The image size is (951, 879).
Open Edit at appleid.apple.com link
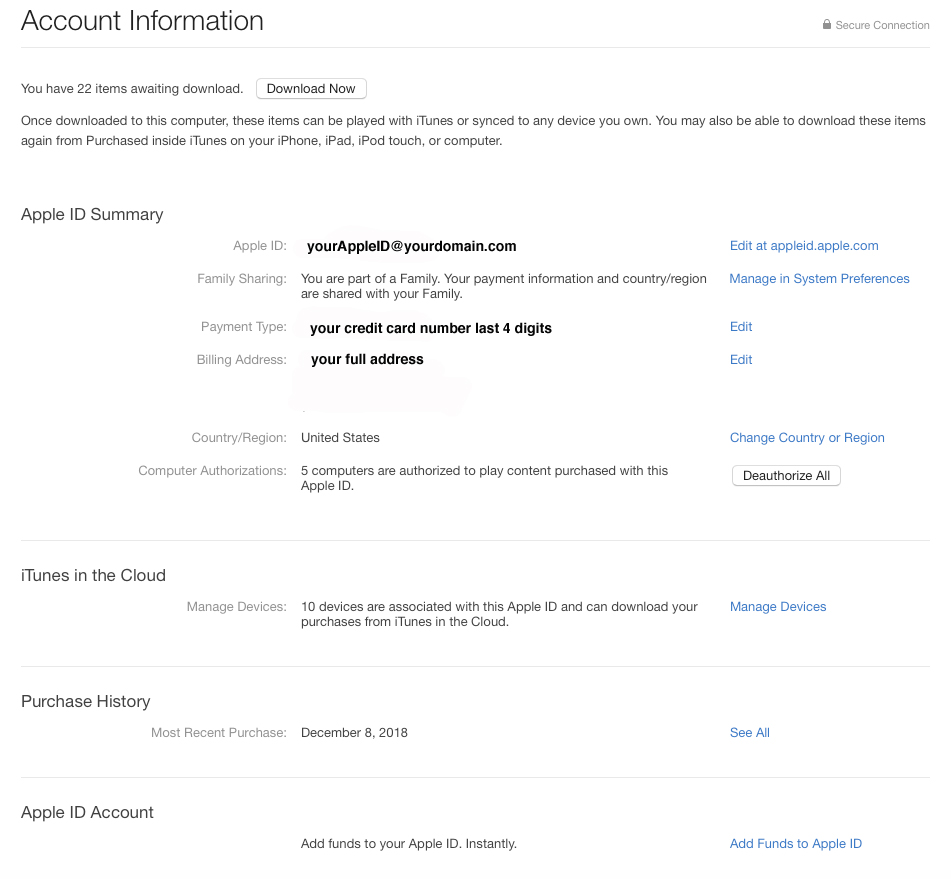[803, 245]
